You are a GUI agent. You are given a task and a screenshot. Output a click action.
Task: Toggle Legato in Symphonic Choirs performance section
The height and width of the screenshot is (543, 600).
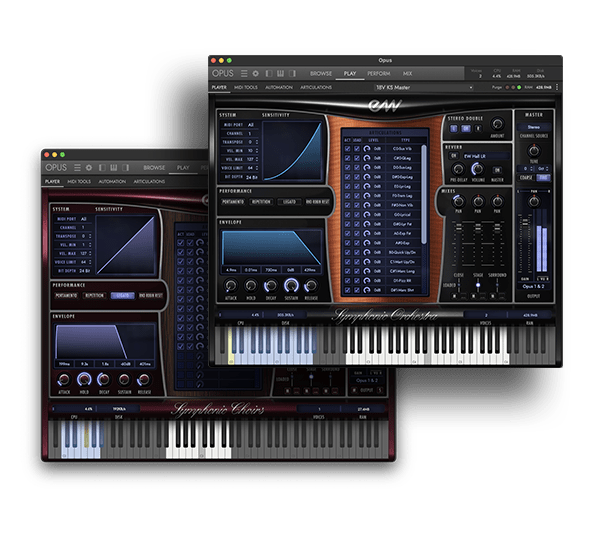[x=122, y=296]
